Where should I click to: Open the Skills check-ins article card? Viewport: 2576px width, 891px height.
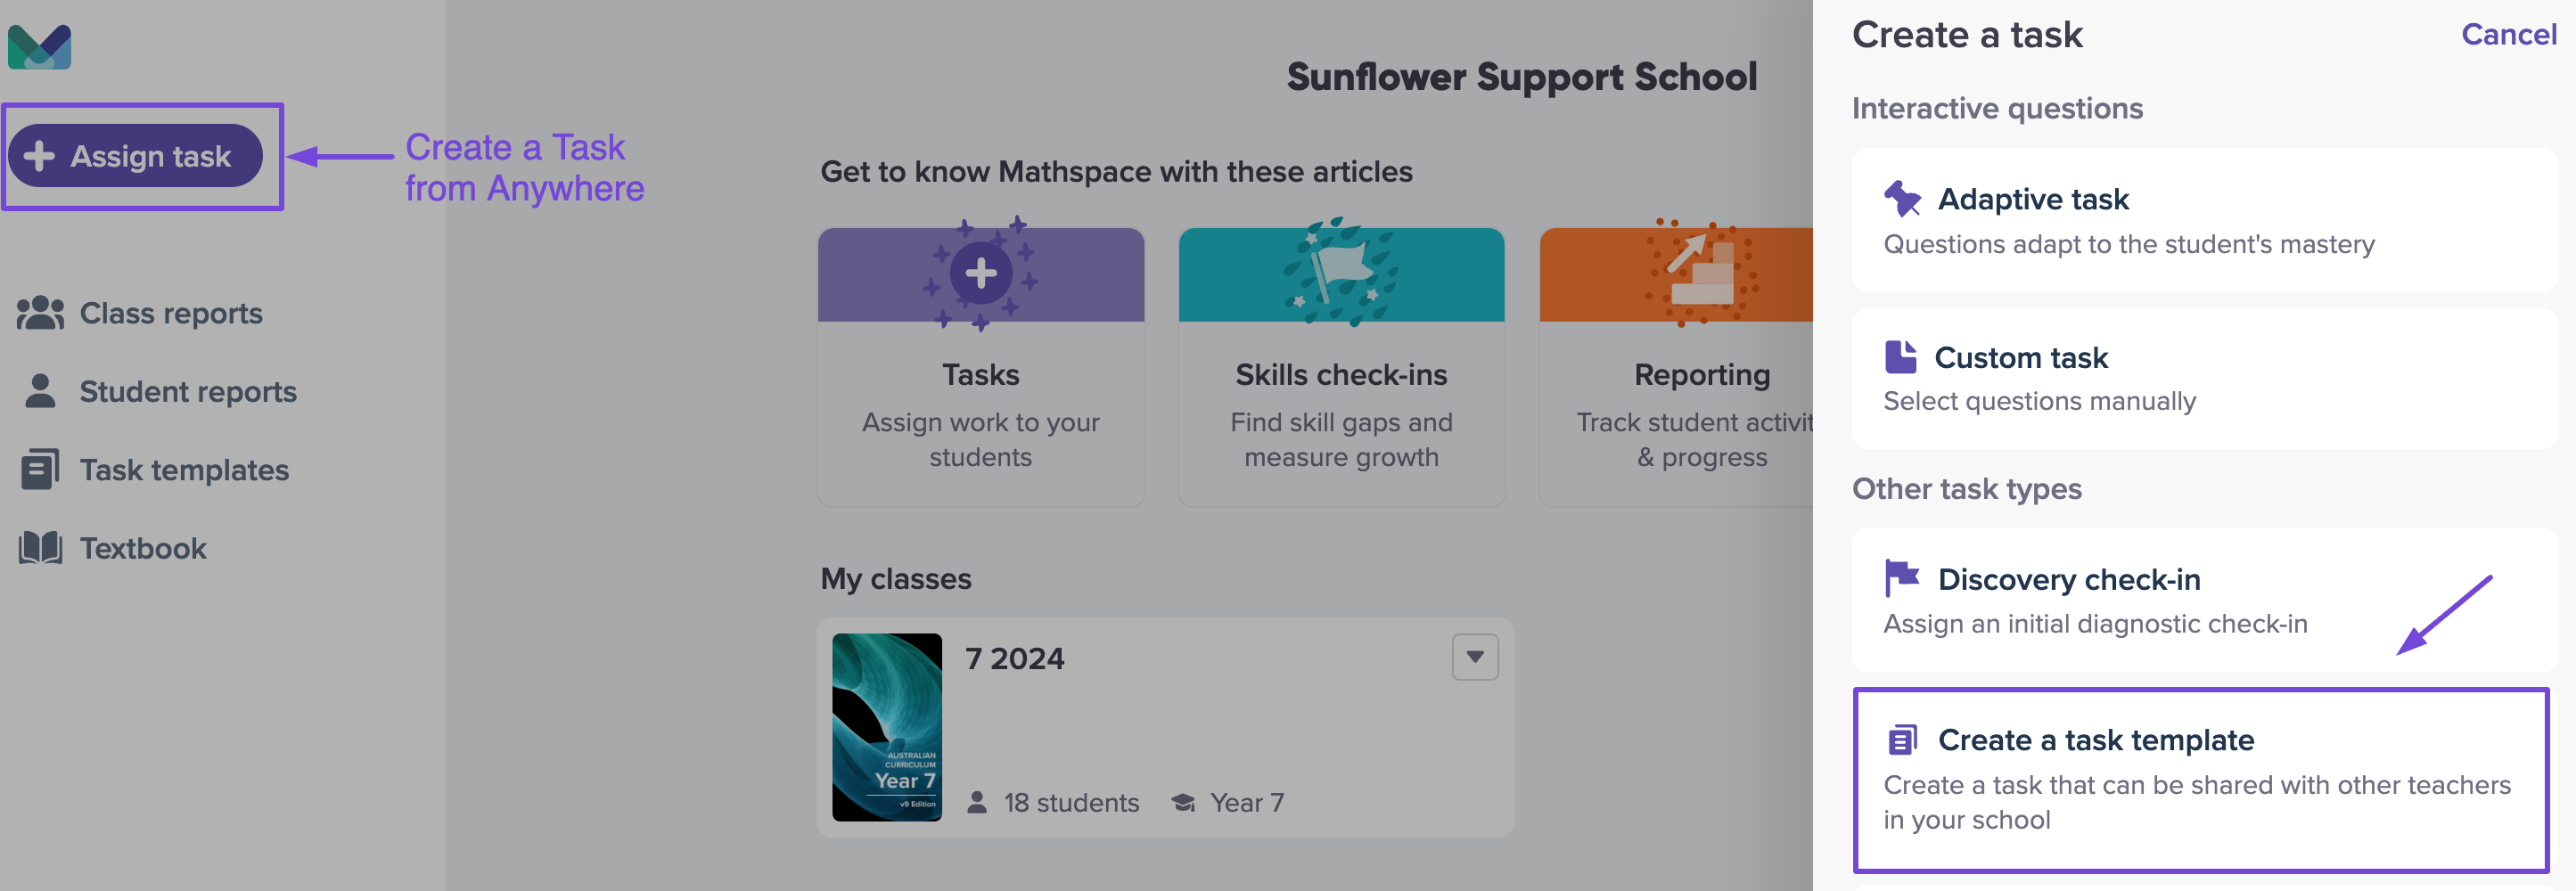(1341, 367)
